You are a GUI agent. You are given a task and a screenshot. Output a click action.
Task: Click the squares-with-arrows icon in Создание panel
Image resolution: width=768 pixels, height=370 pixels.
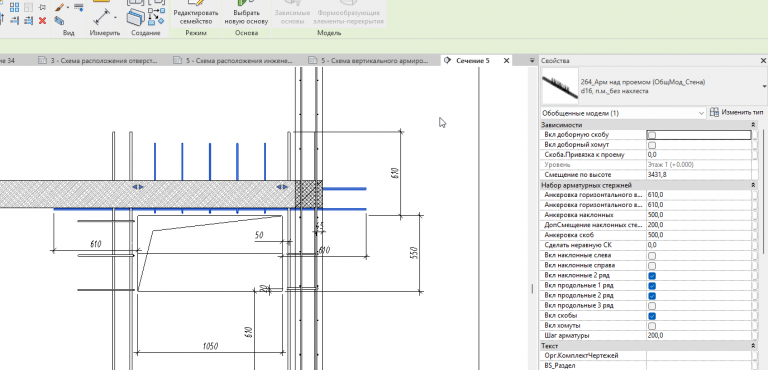(156, 17)
